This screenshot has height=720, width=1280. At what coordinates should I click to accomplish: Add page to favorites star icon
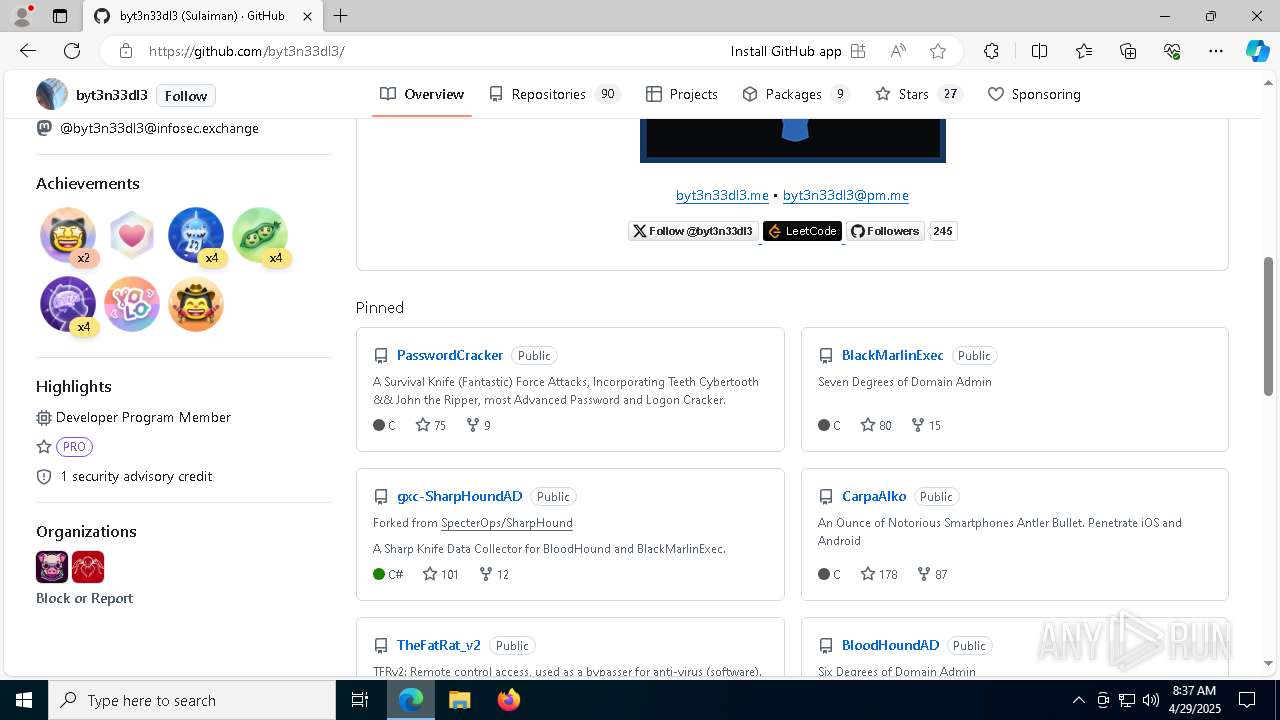[937, 51]
